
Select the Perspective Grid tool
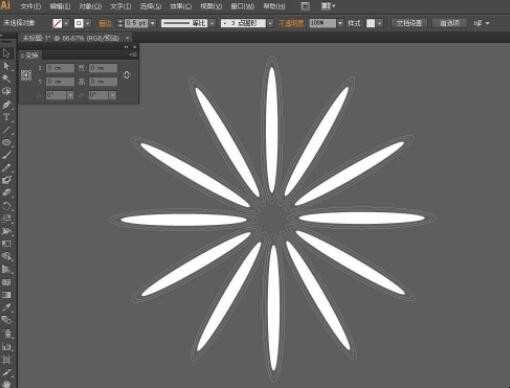[6, 269]
